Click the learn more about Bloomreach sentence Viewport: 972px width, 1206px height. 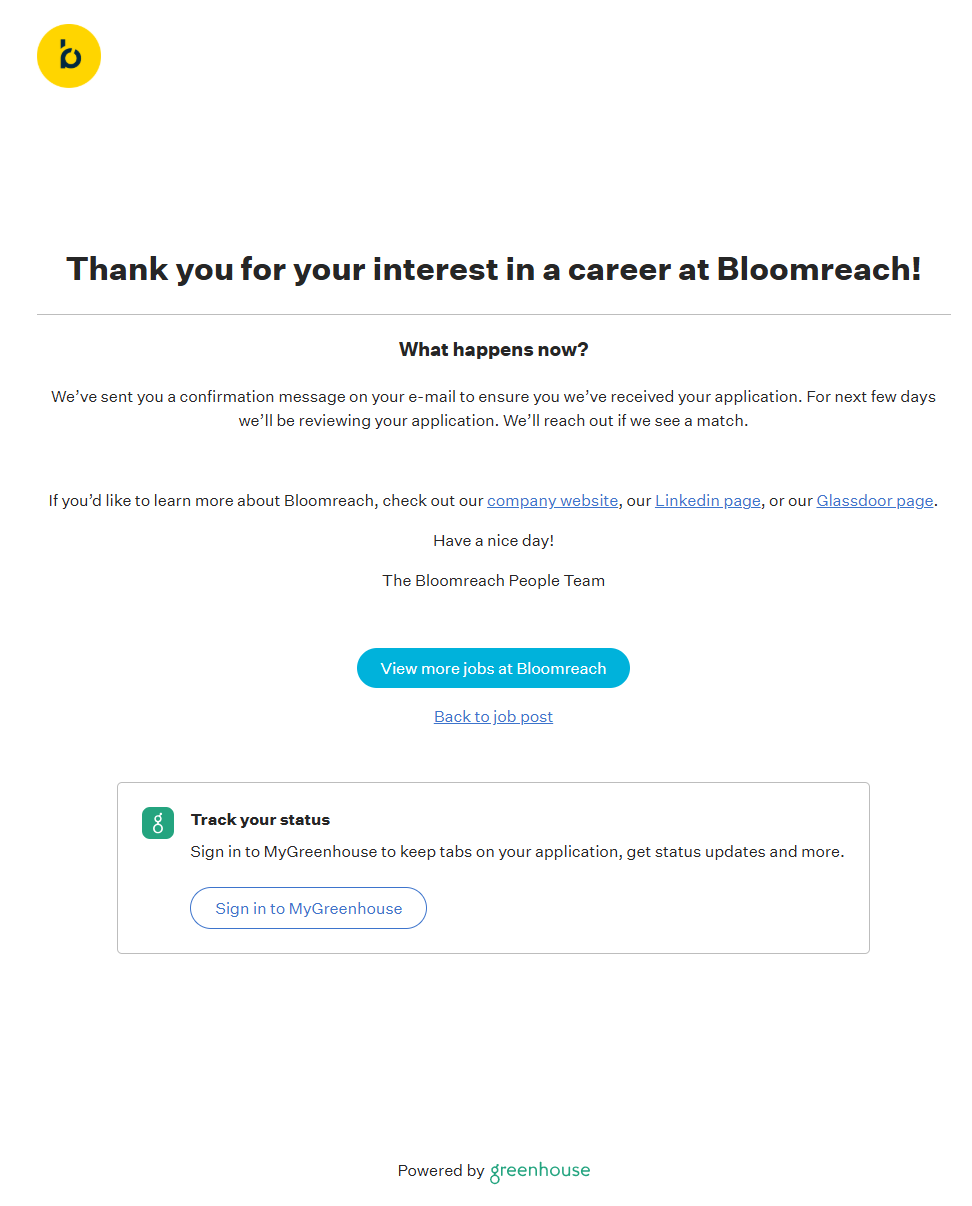point(266,501)
